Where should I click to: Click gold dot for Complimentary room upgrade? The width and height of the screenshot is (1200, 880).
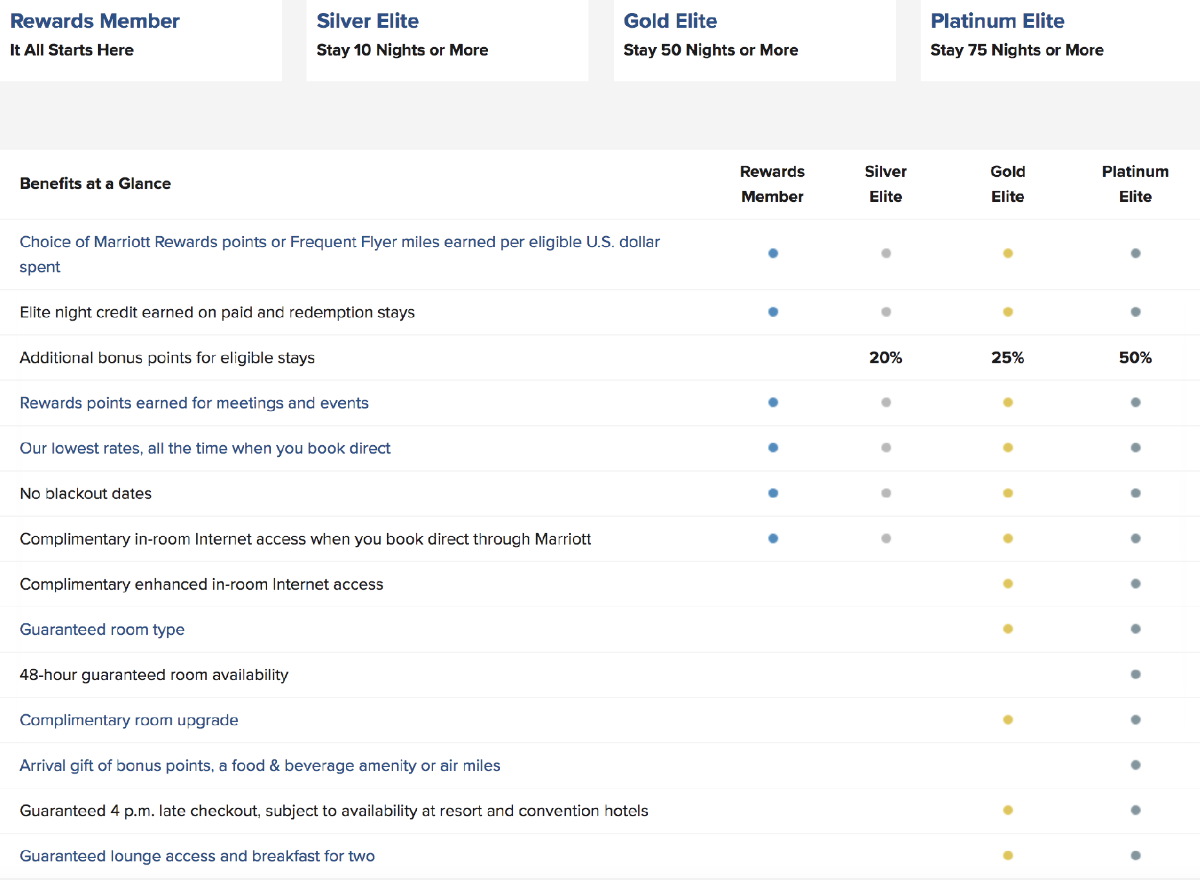[x=1008, y=720]
